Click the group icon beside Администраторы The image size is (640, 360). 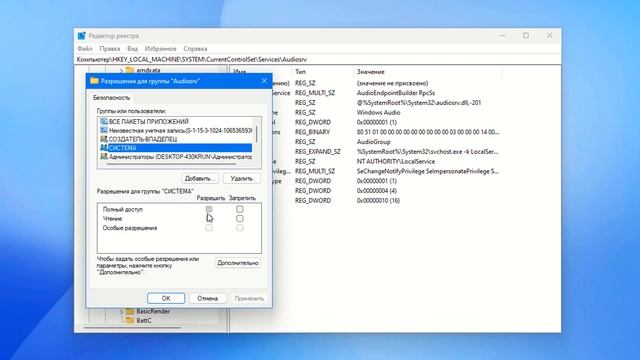(x=104, y=156)
